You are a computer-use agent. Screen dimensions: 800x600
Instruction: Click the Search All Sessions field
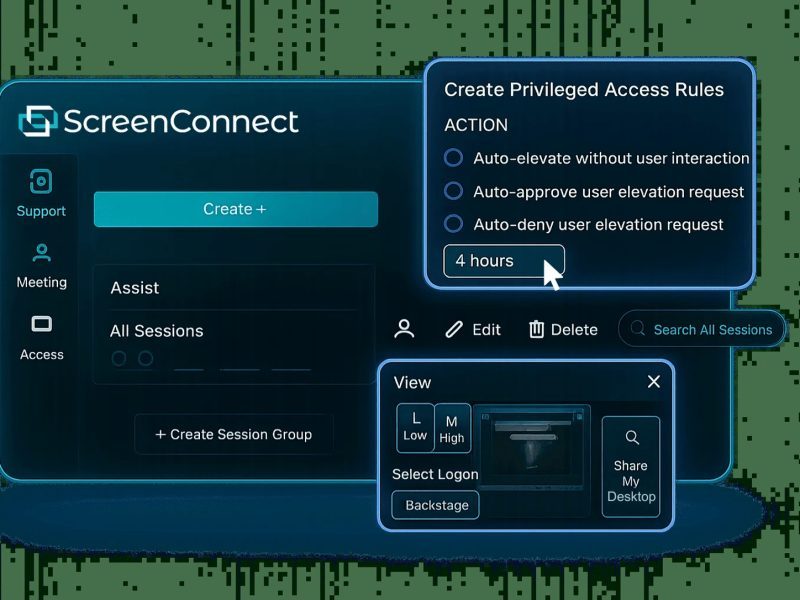(x=701, y=329)
